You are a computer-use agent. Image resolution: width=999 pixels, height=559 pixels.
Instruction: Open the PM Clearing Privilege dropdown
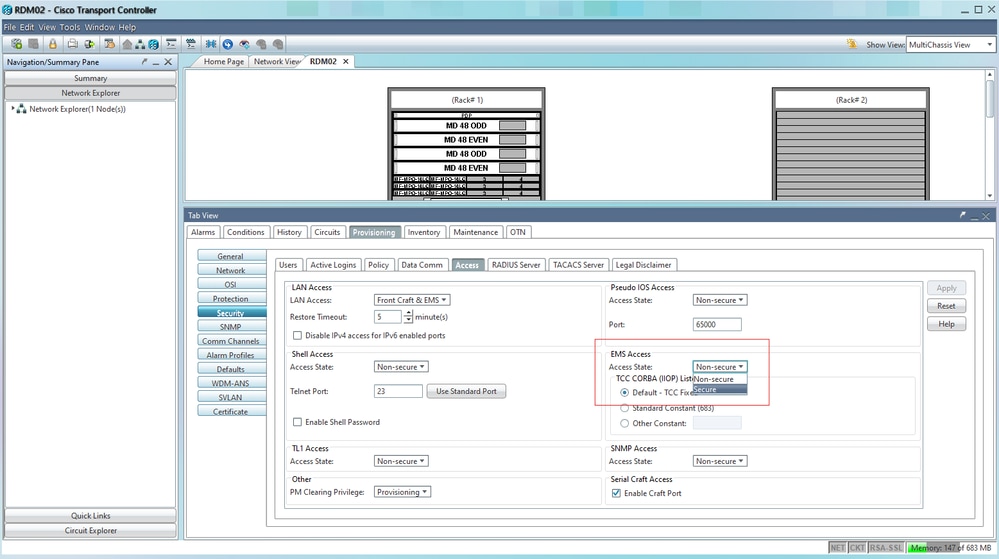click(402, 492)
